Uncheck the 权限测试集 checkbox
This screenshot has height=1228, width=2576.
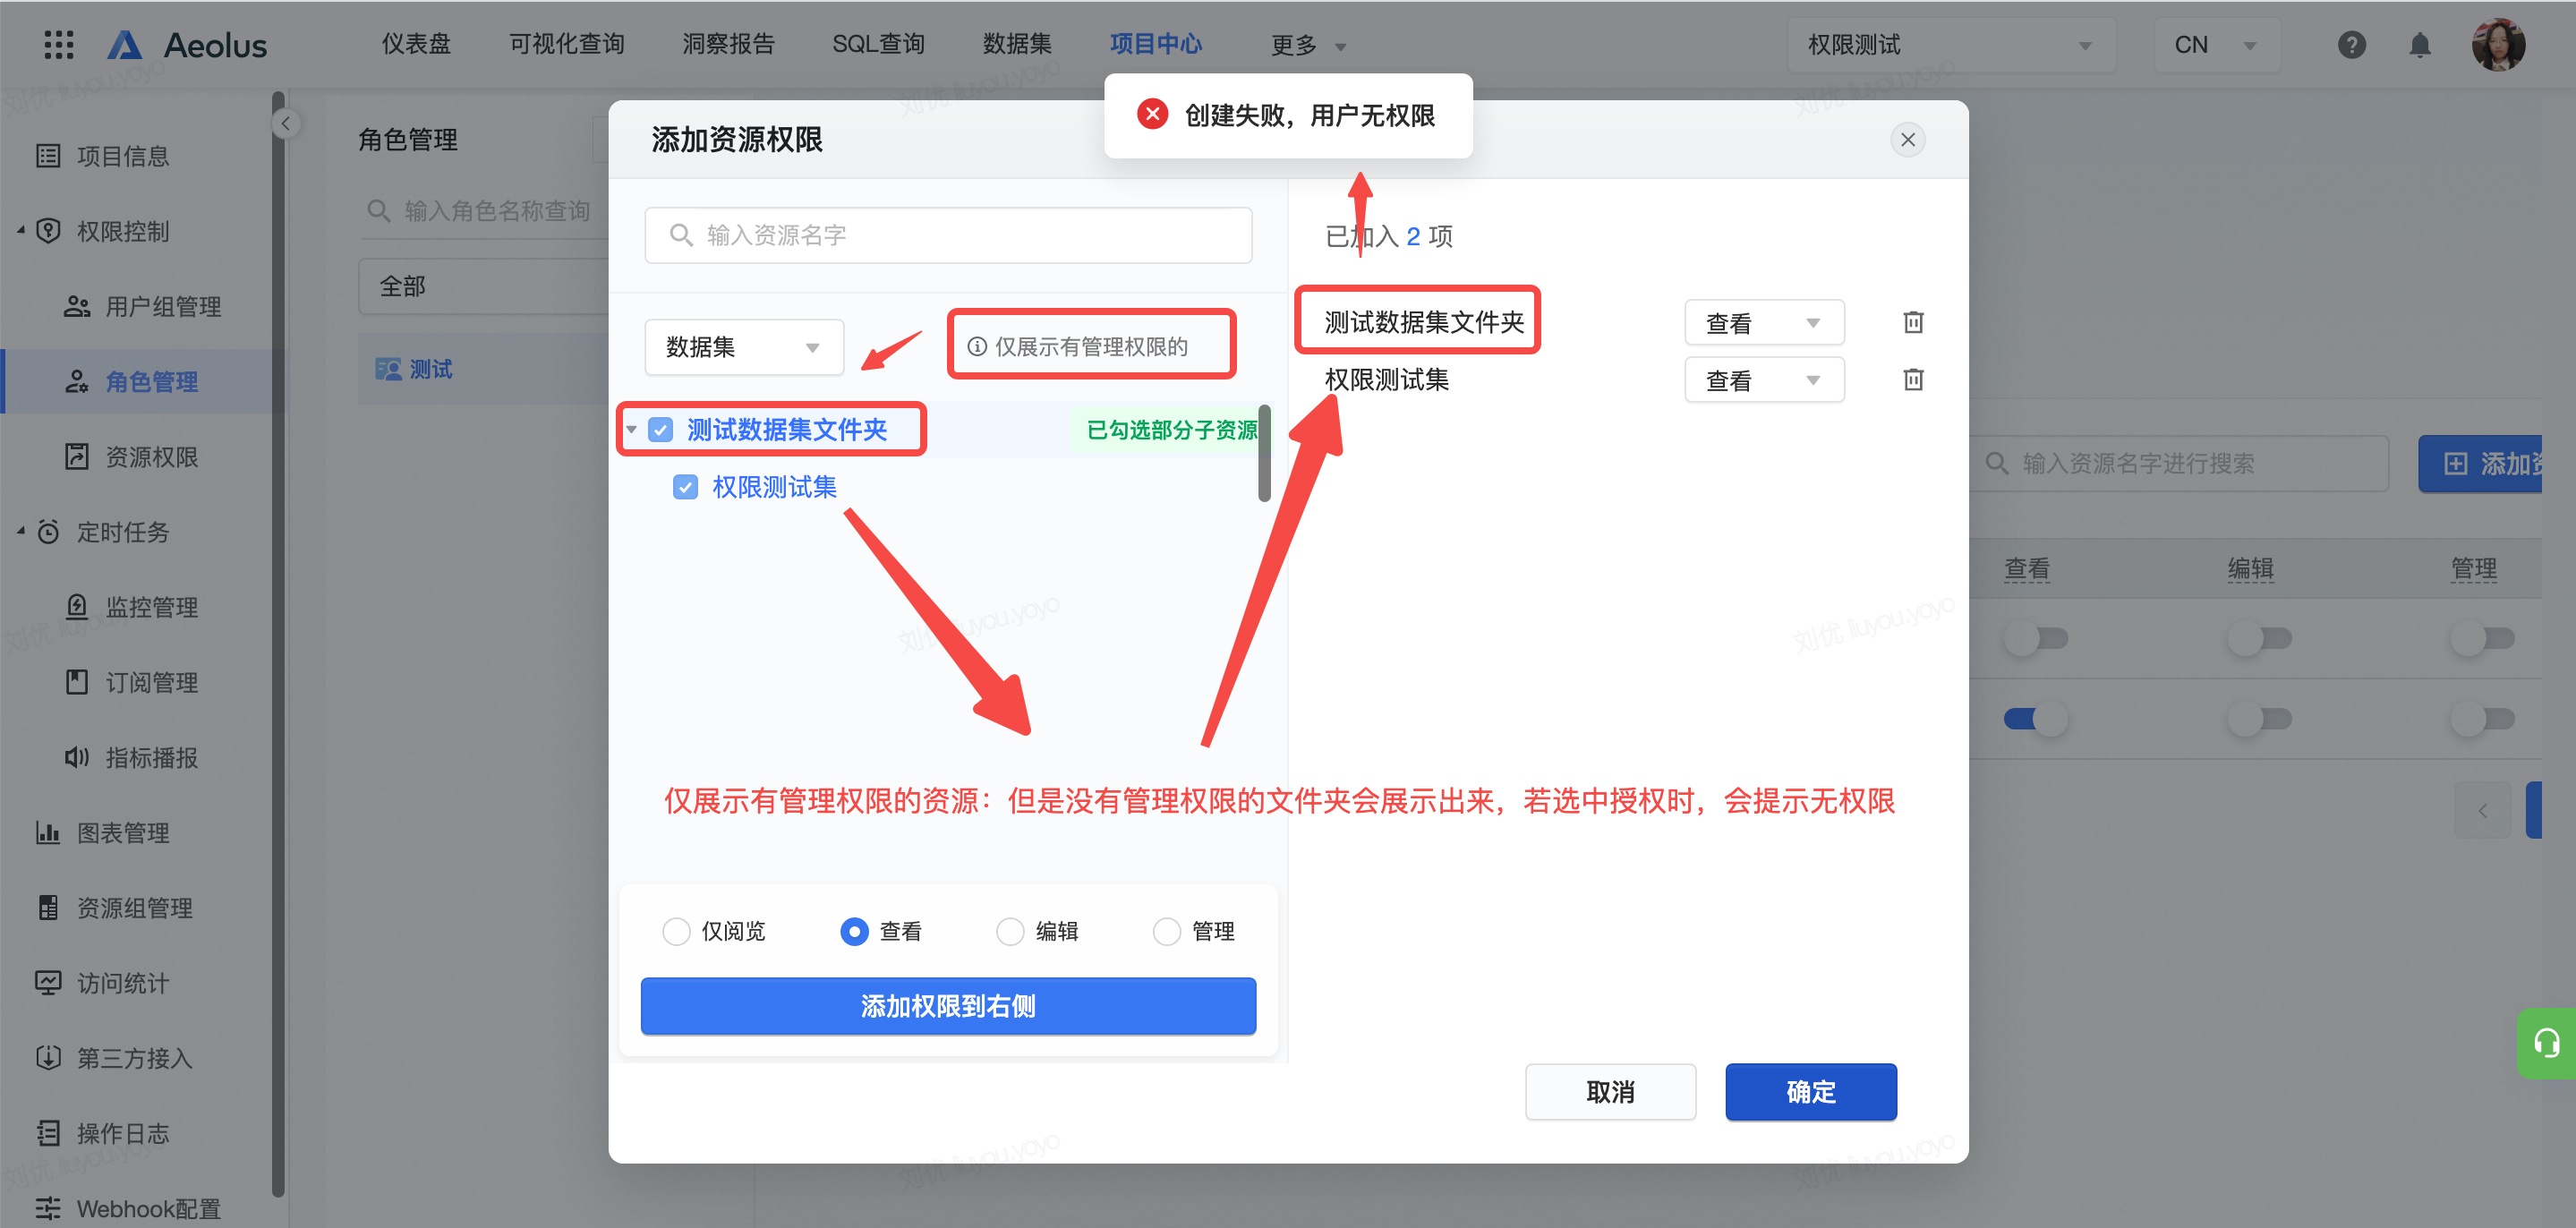point(685,487)
